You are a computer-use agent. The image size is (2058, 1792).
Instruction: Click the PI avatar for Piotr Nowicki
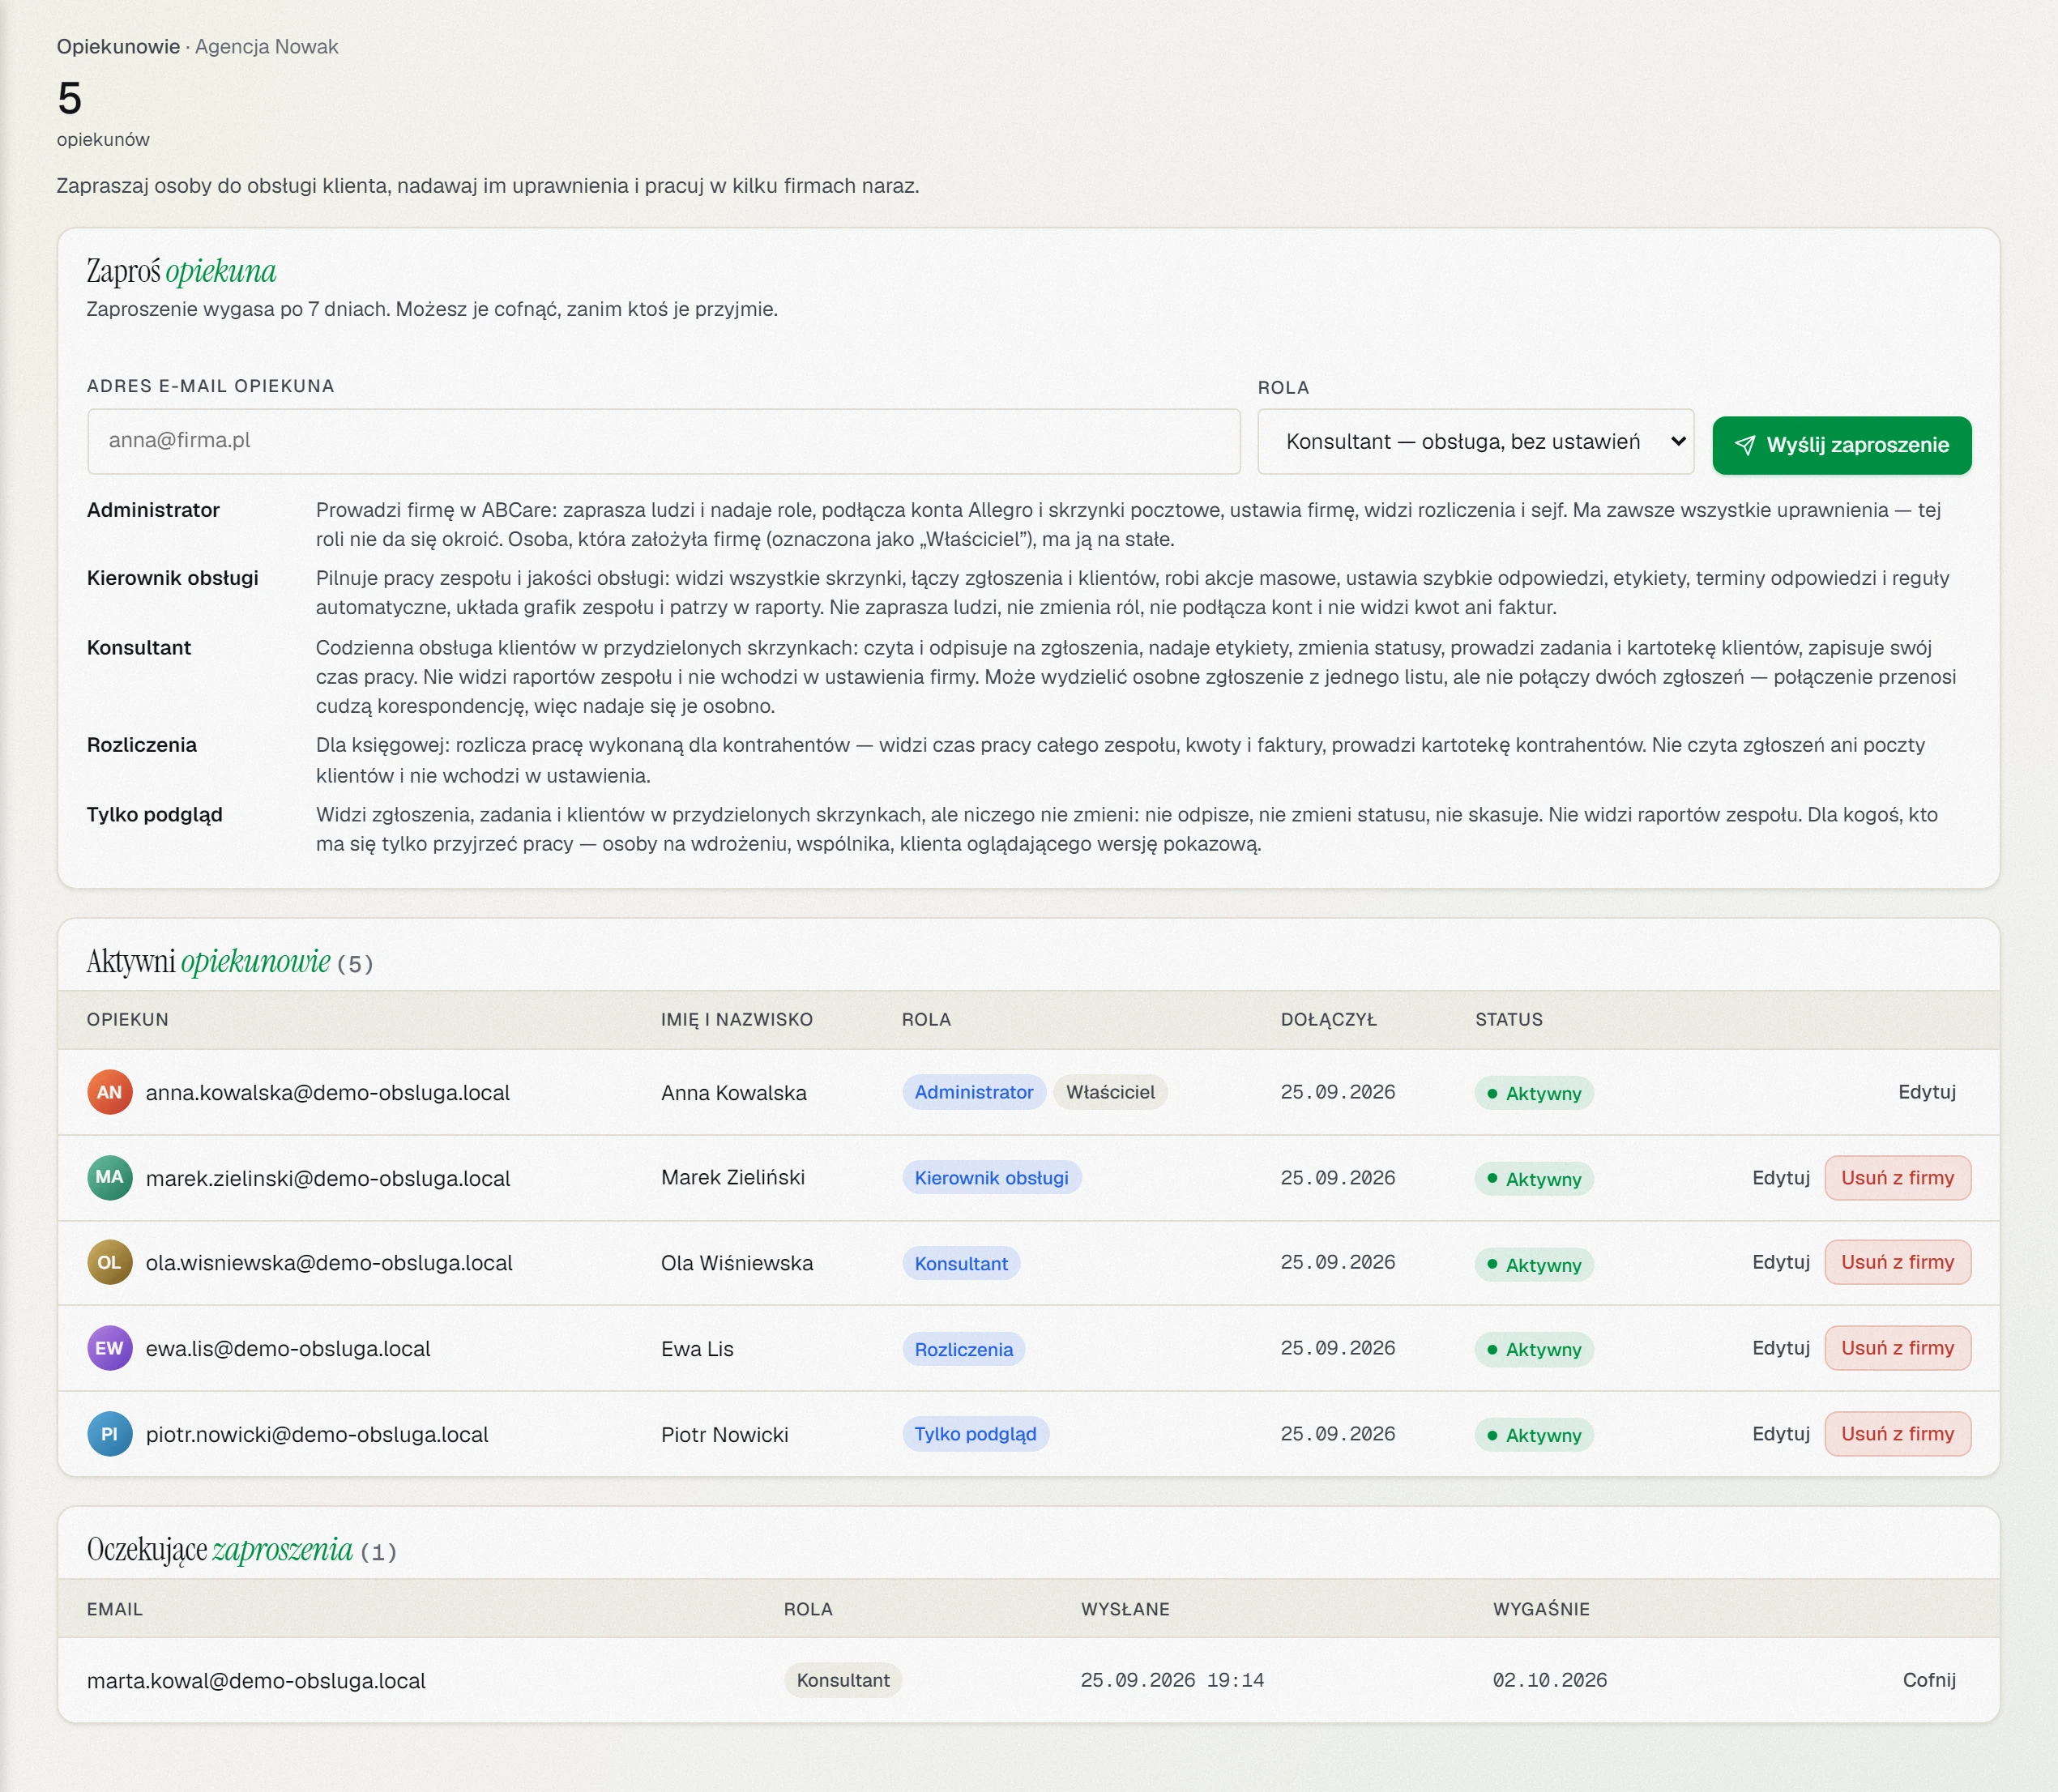tap(109, 1434)
